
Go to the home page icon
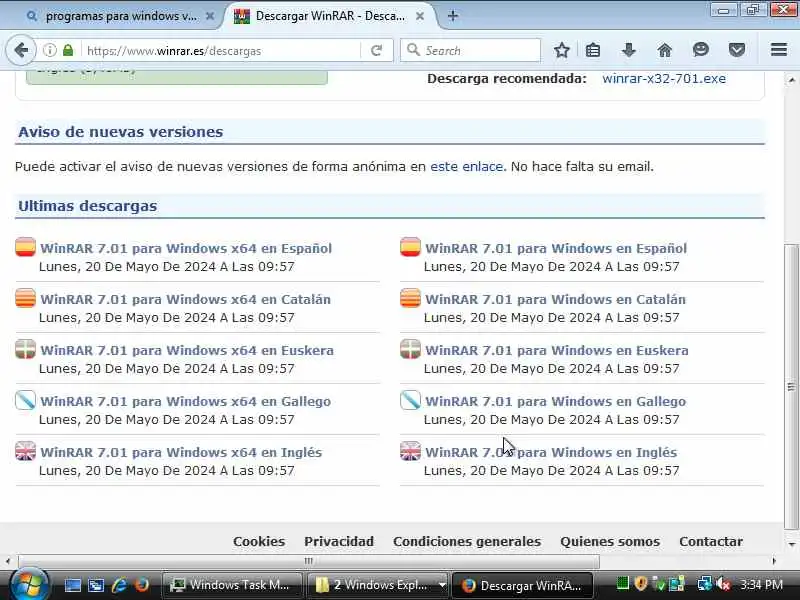[x=664, y=50]
